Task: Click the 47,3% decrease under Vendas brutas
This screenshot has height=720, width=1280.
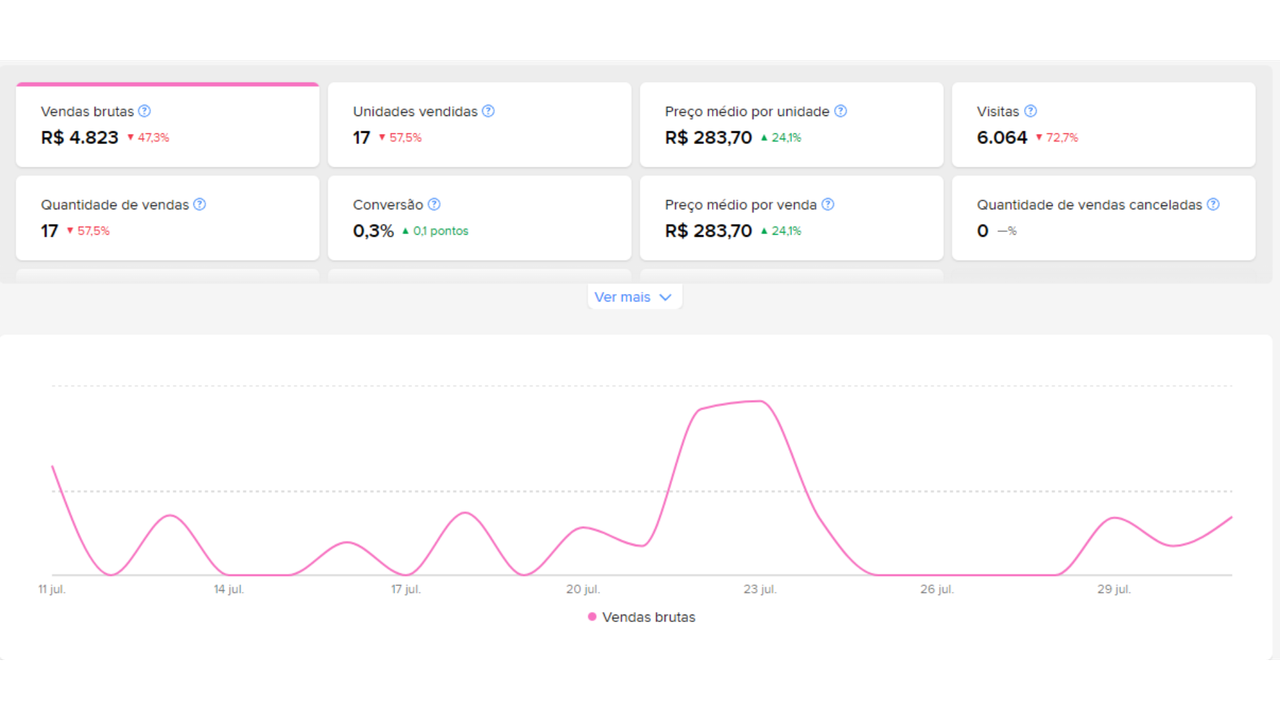Action: 148,138
